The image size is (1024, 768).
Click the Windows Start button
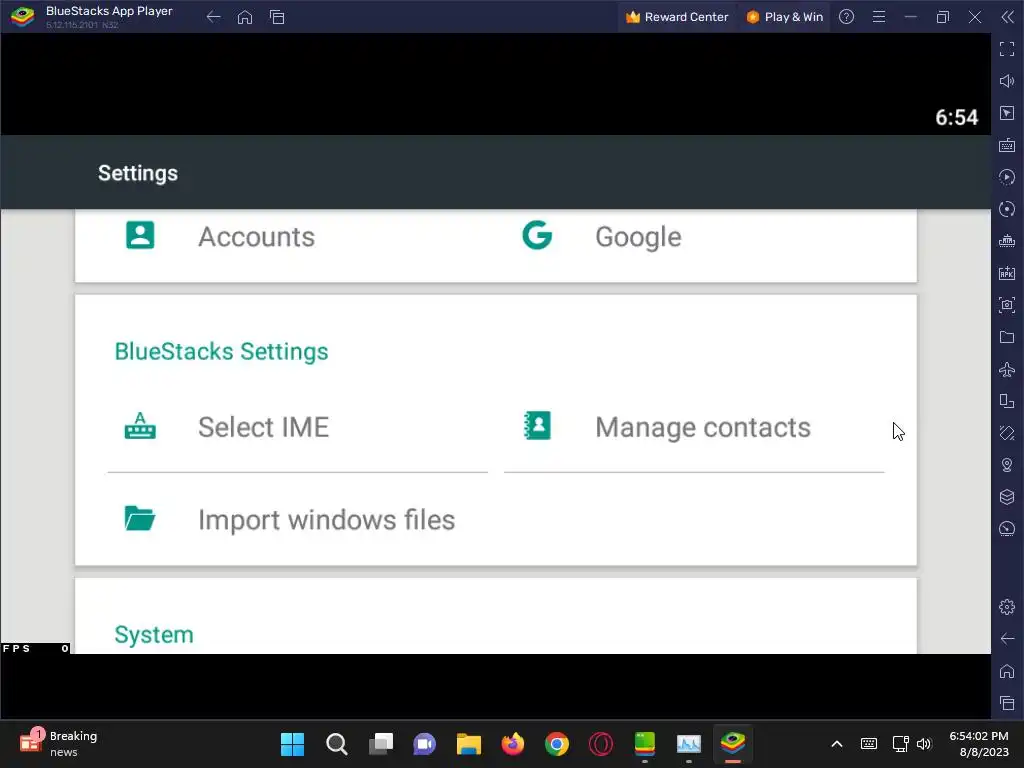click(293, 744)
